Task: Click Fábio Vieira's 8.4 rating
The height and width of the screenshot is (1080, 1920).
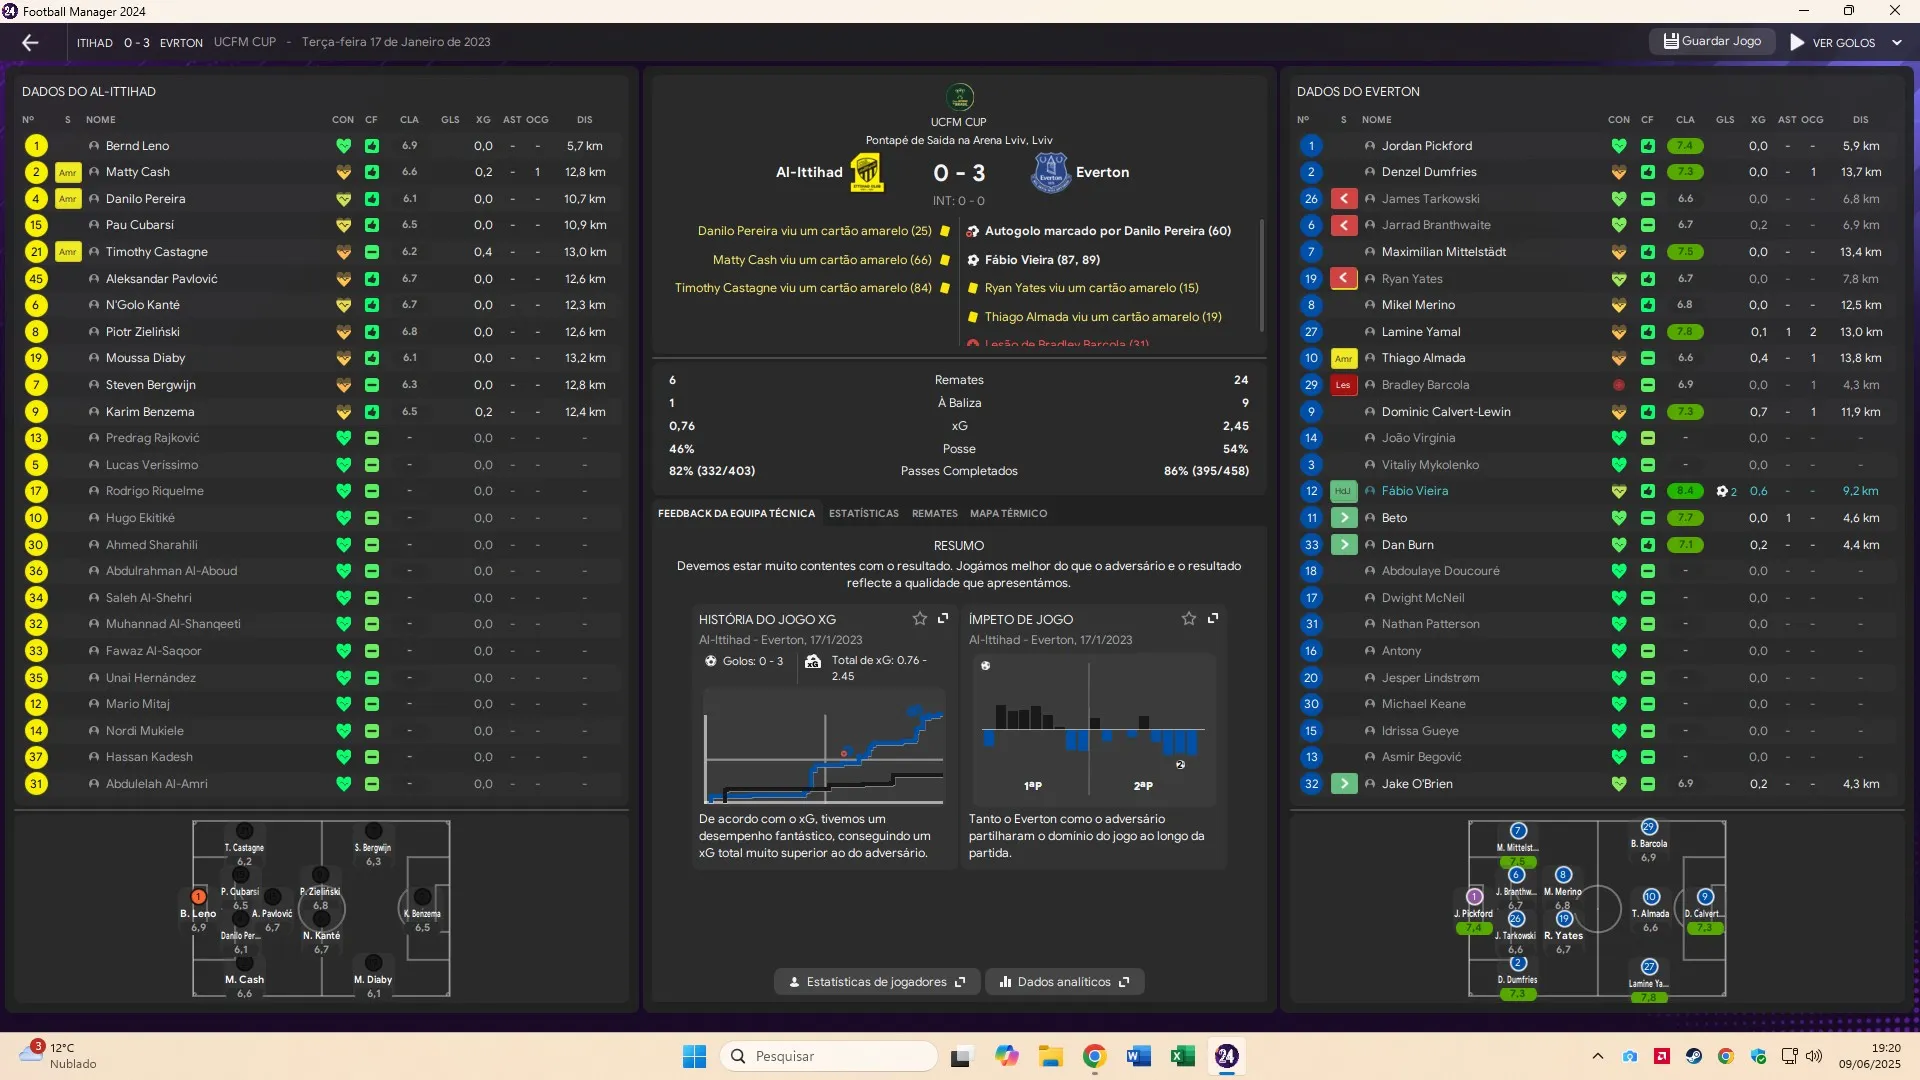Action: [1685, 491]
